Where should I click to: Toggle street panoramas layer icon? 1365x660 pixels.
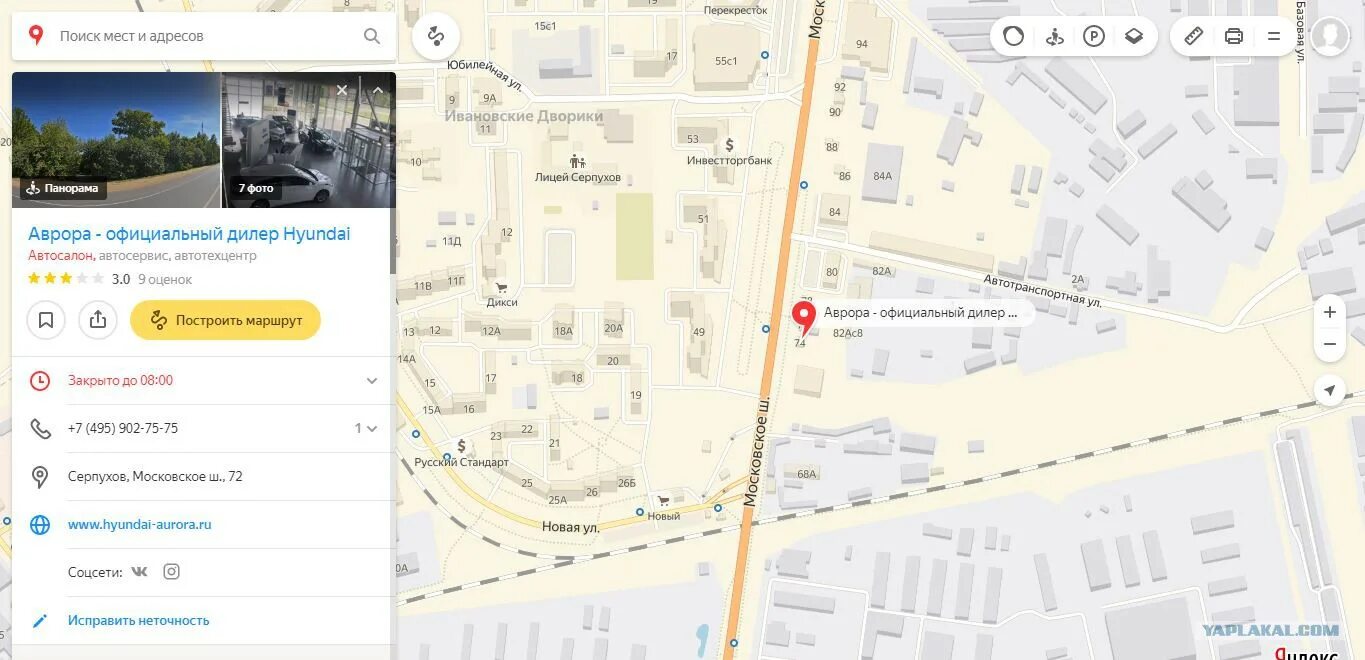[x=1054, y=36]
